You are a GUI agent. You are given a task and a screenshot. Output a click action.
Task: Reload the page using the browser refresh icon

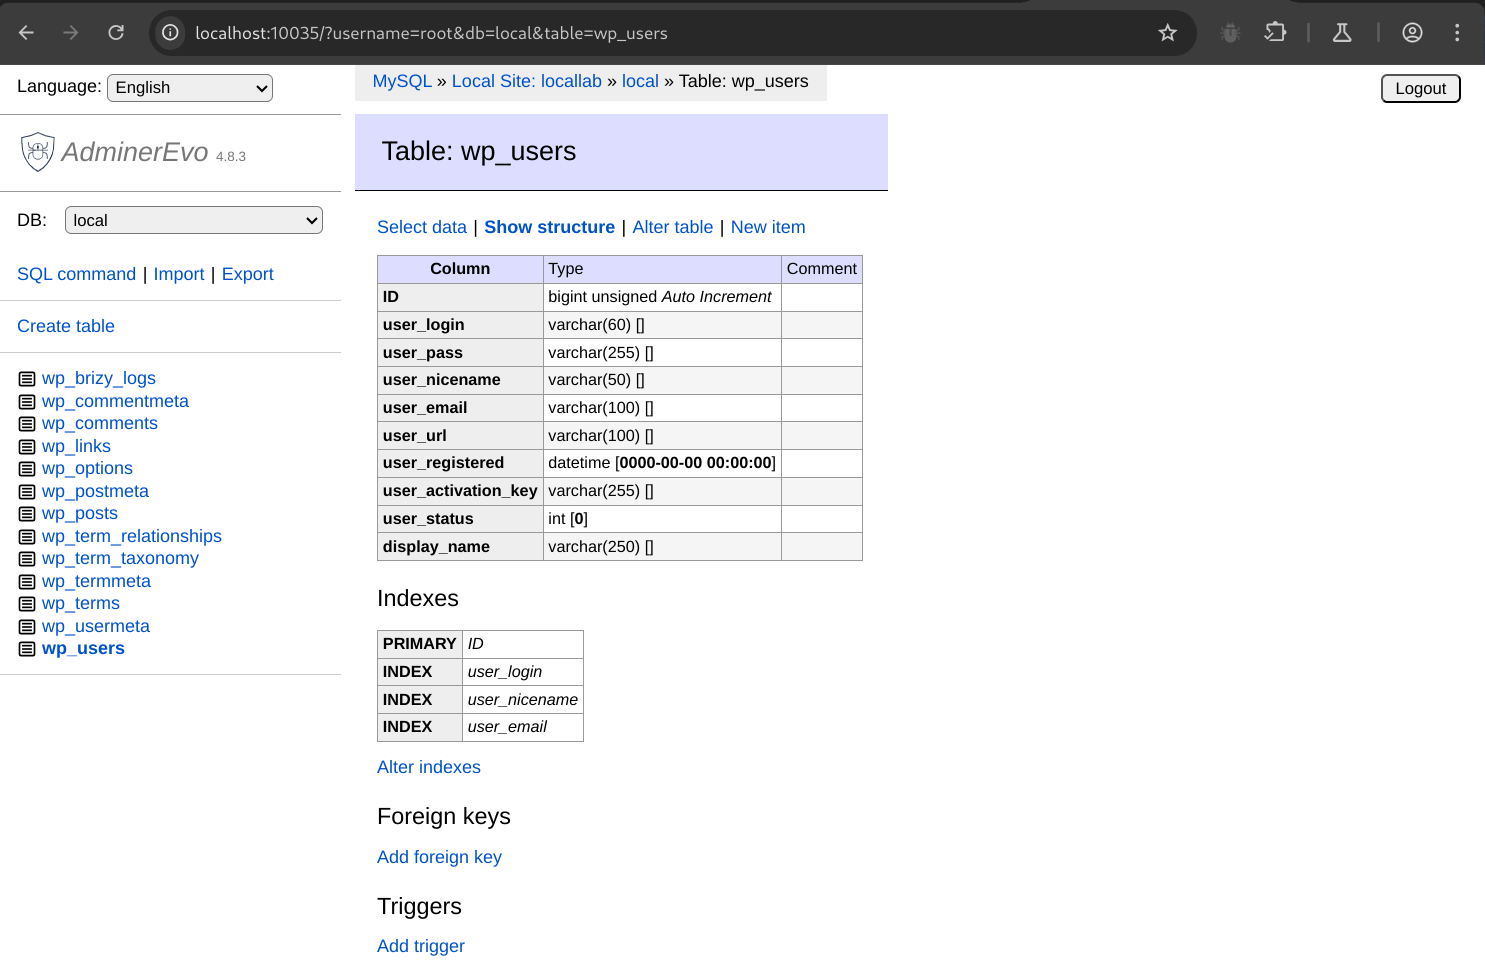point(116,33)
